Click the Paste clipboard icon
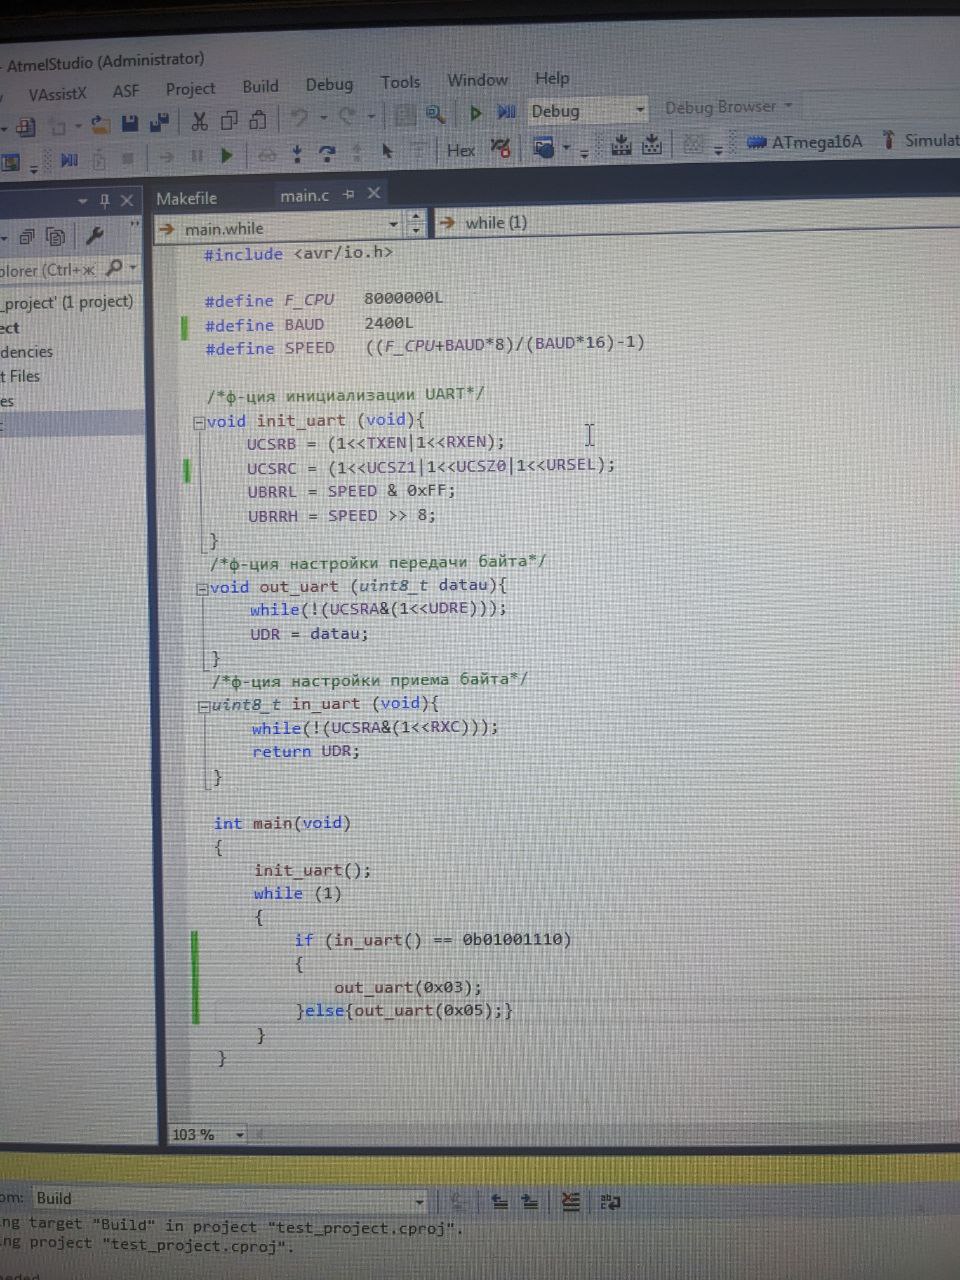The width and height of the screenshot is (960, 1280). click(x=258, y=120)
